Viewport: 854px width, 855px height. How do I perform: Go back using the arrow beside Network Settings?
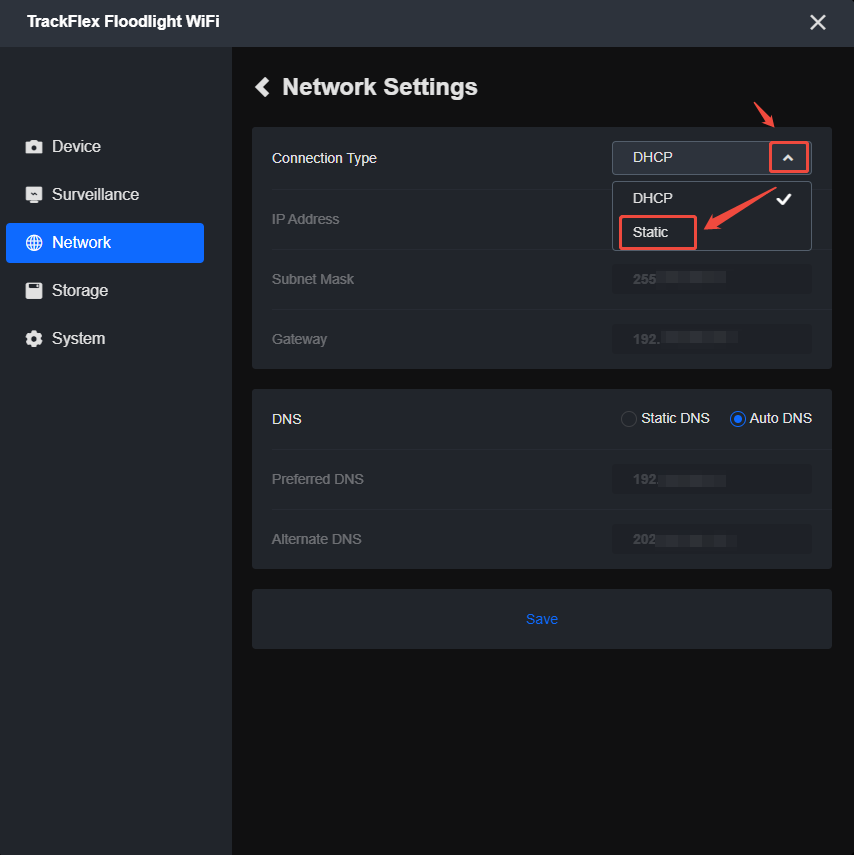tap(263, 87)
